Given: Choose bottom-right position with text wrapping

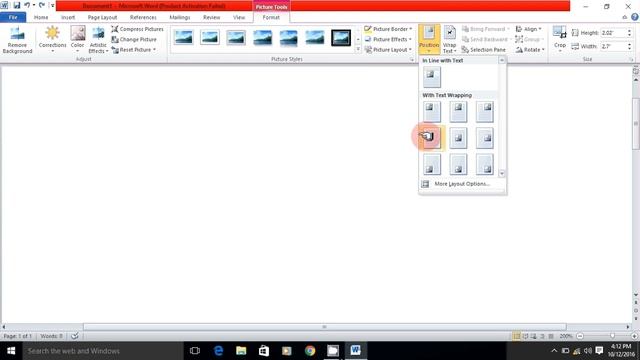Looking at the screenshot, I should (485, 164).
